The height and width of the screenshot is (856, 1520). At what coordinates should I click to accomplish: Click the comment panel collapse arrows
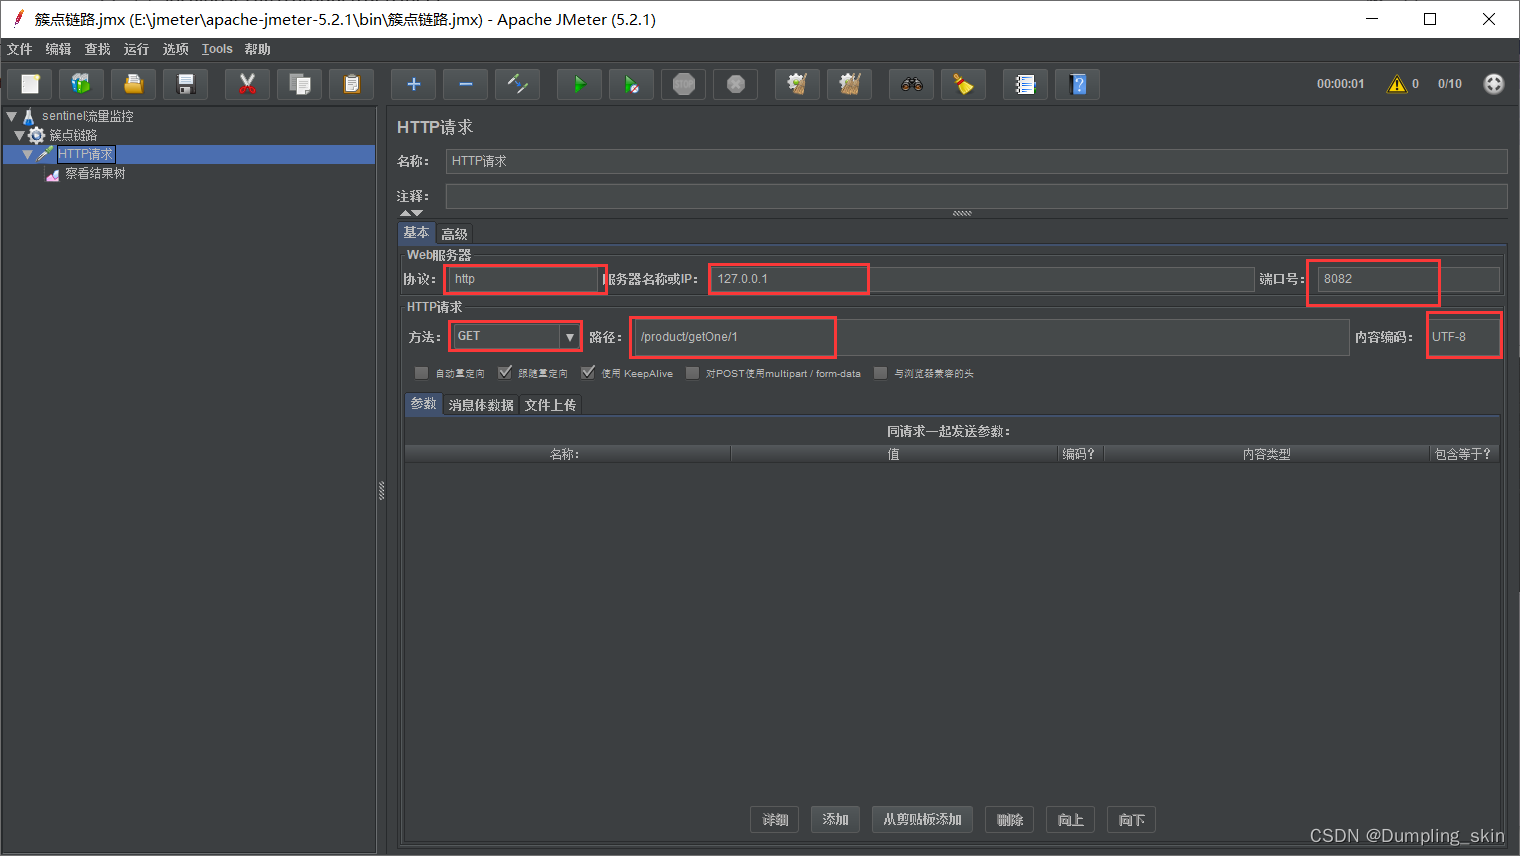coord(411,213)
